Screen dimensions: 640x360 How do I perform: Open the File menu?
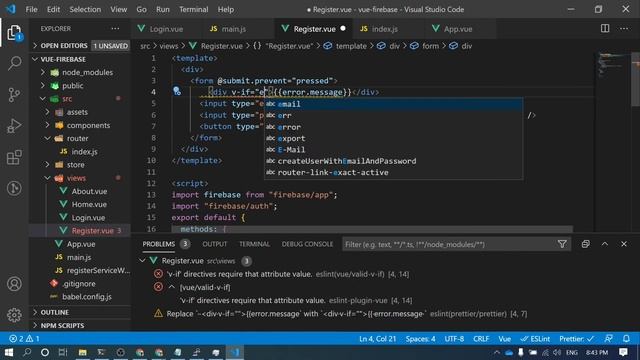coord(31,9)
